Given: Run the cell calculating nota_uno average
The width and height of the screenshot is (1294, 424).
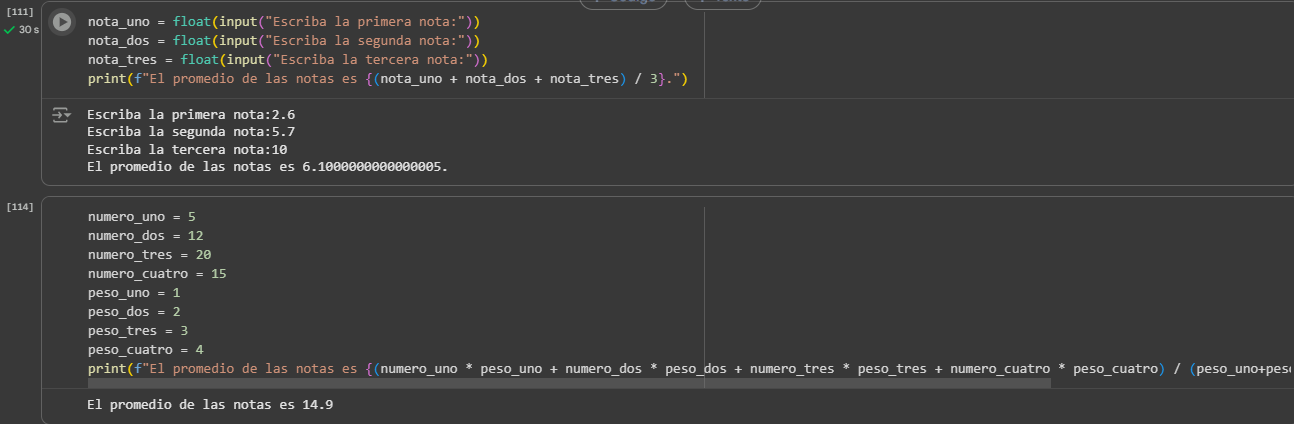Looking at the screenshot, I should (x=62, y=21).
